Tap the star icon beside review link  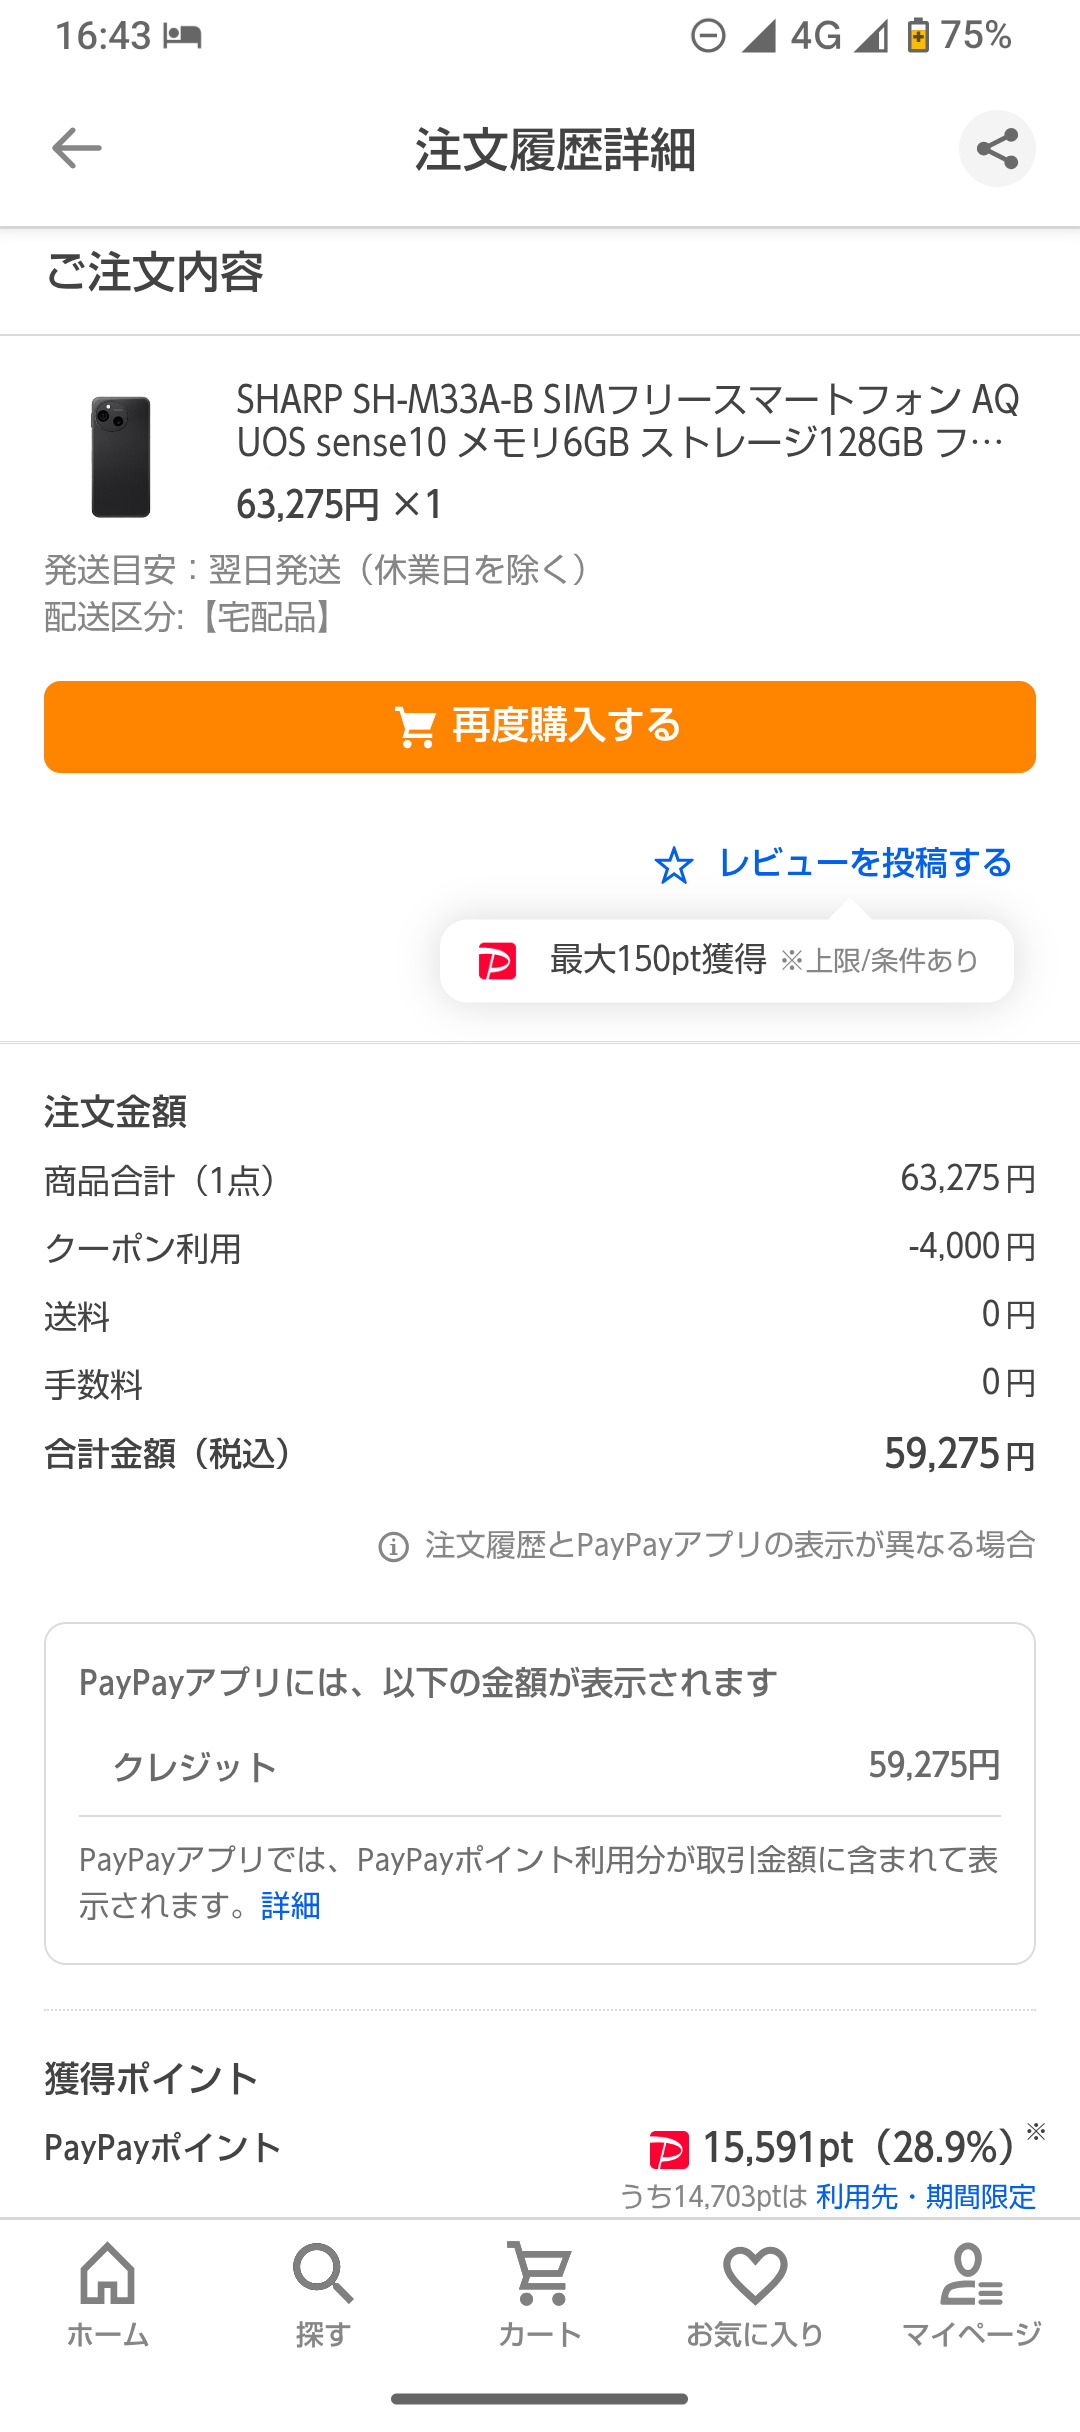click(674, 866)
